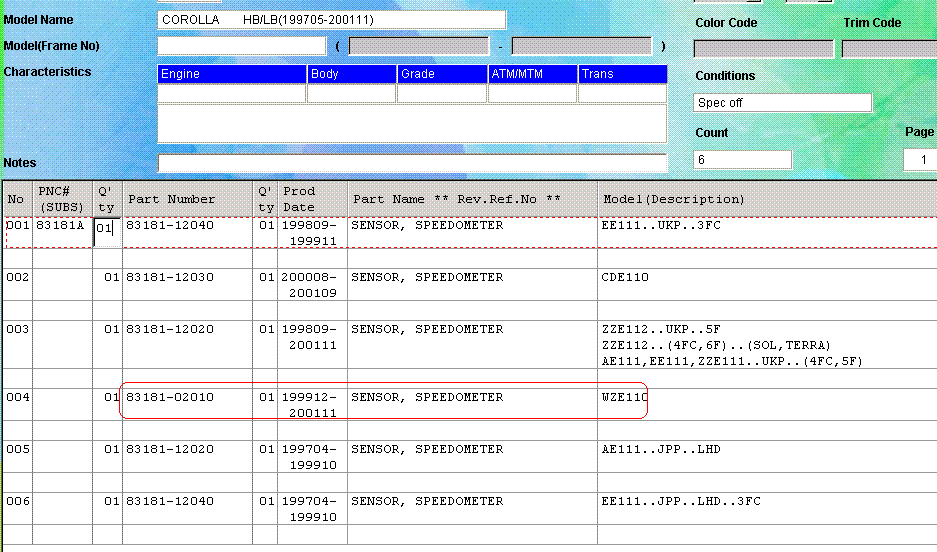Focus the Model(Frame No) input box
The width and height of the screenshot is (937, 552).
point(241,46)
